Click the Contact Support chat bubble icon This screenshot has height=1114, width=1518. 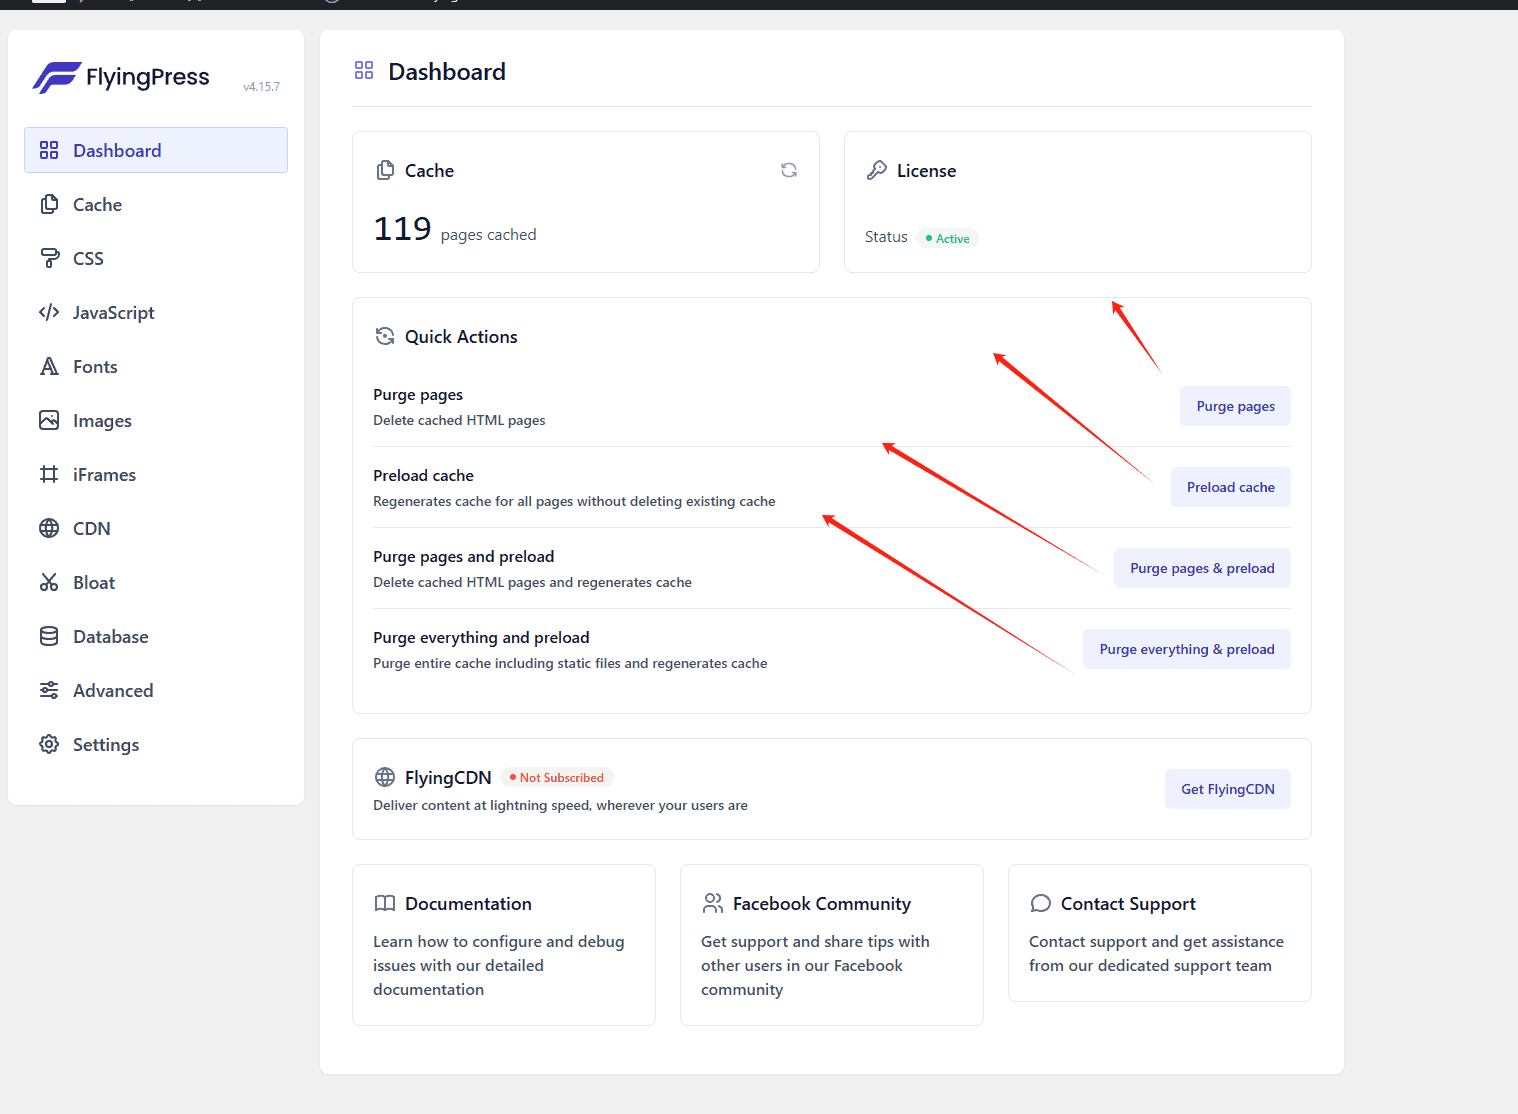pos(1041,903)
